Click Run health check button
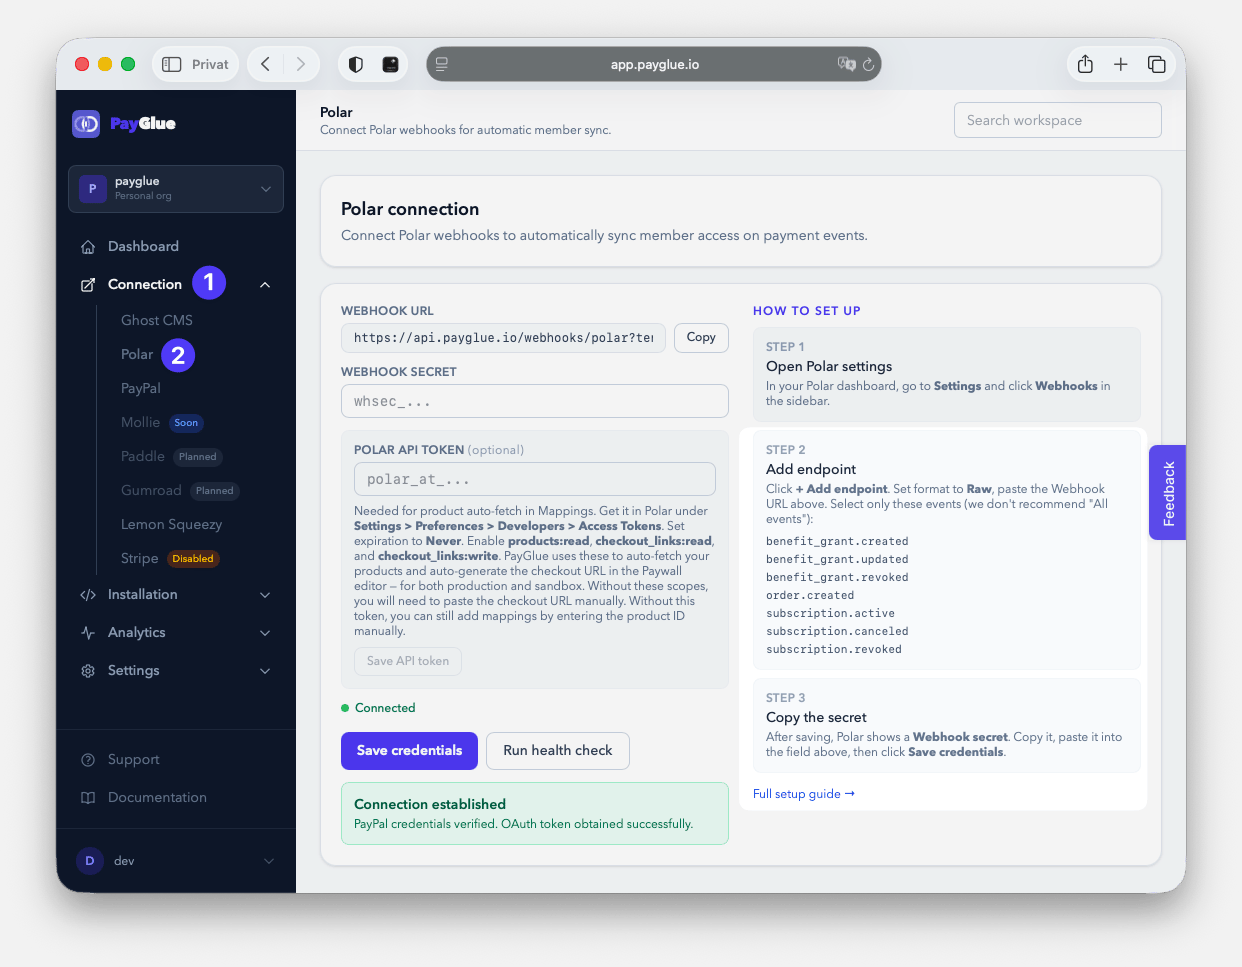1242x967 pixels. coord(558,751)
